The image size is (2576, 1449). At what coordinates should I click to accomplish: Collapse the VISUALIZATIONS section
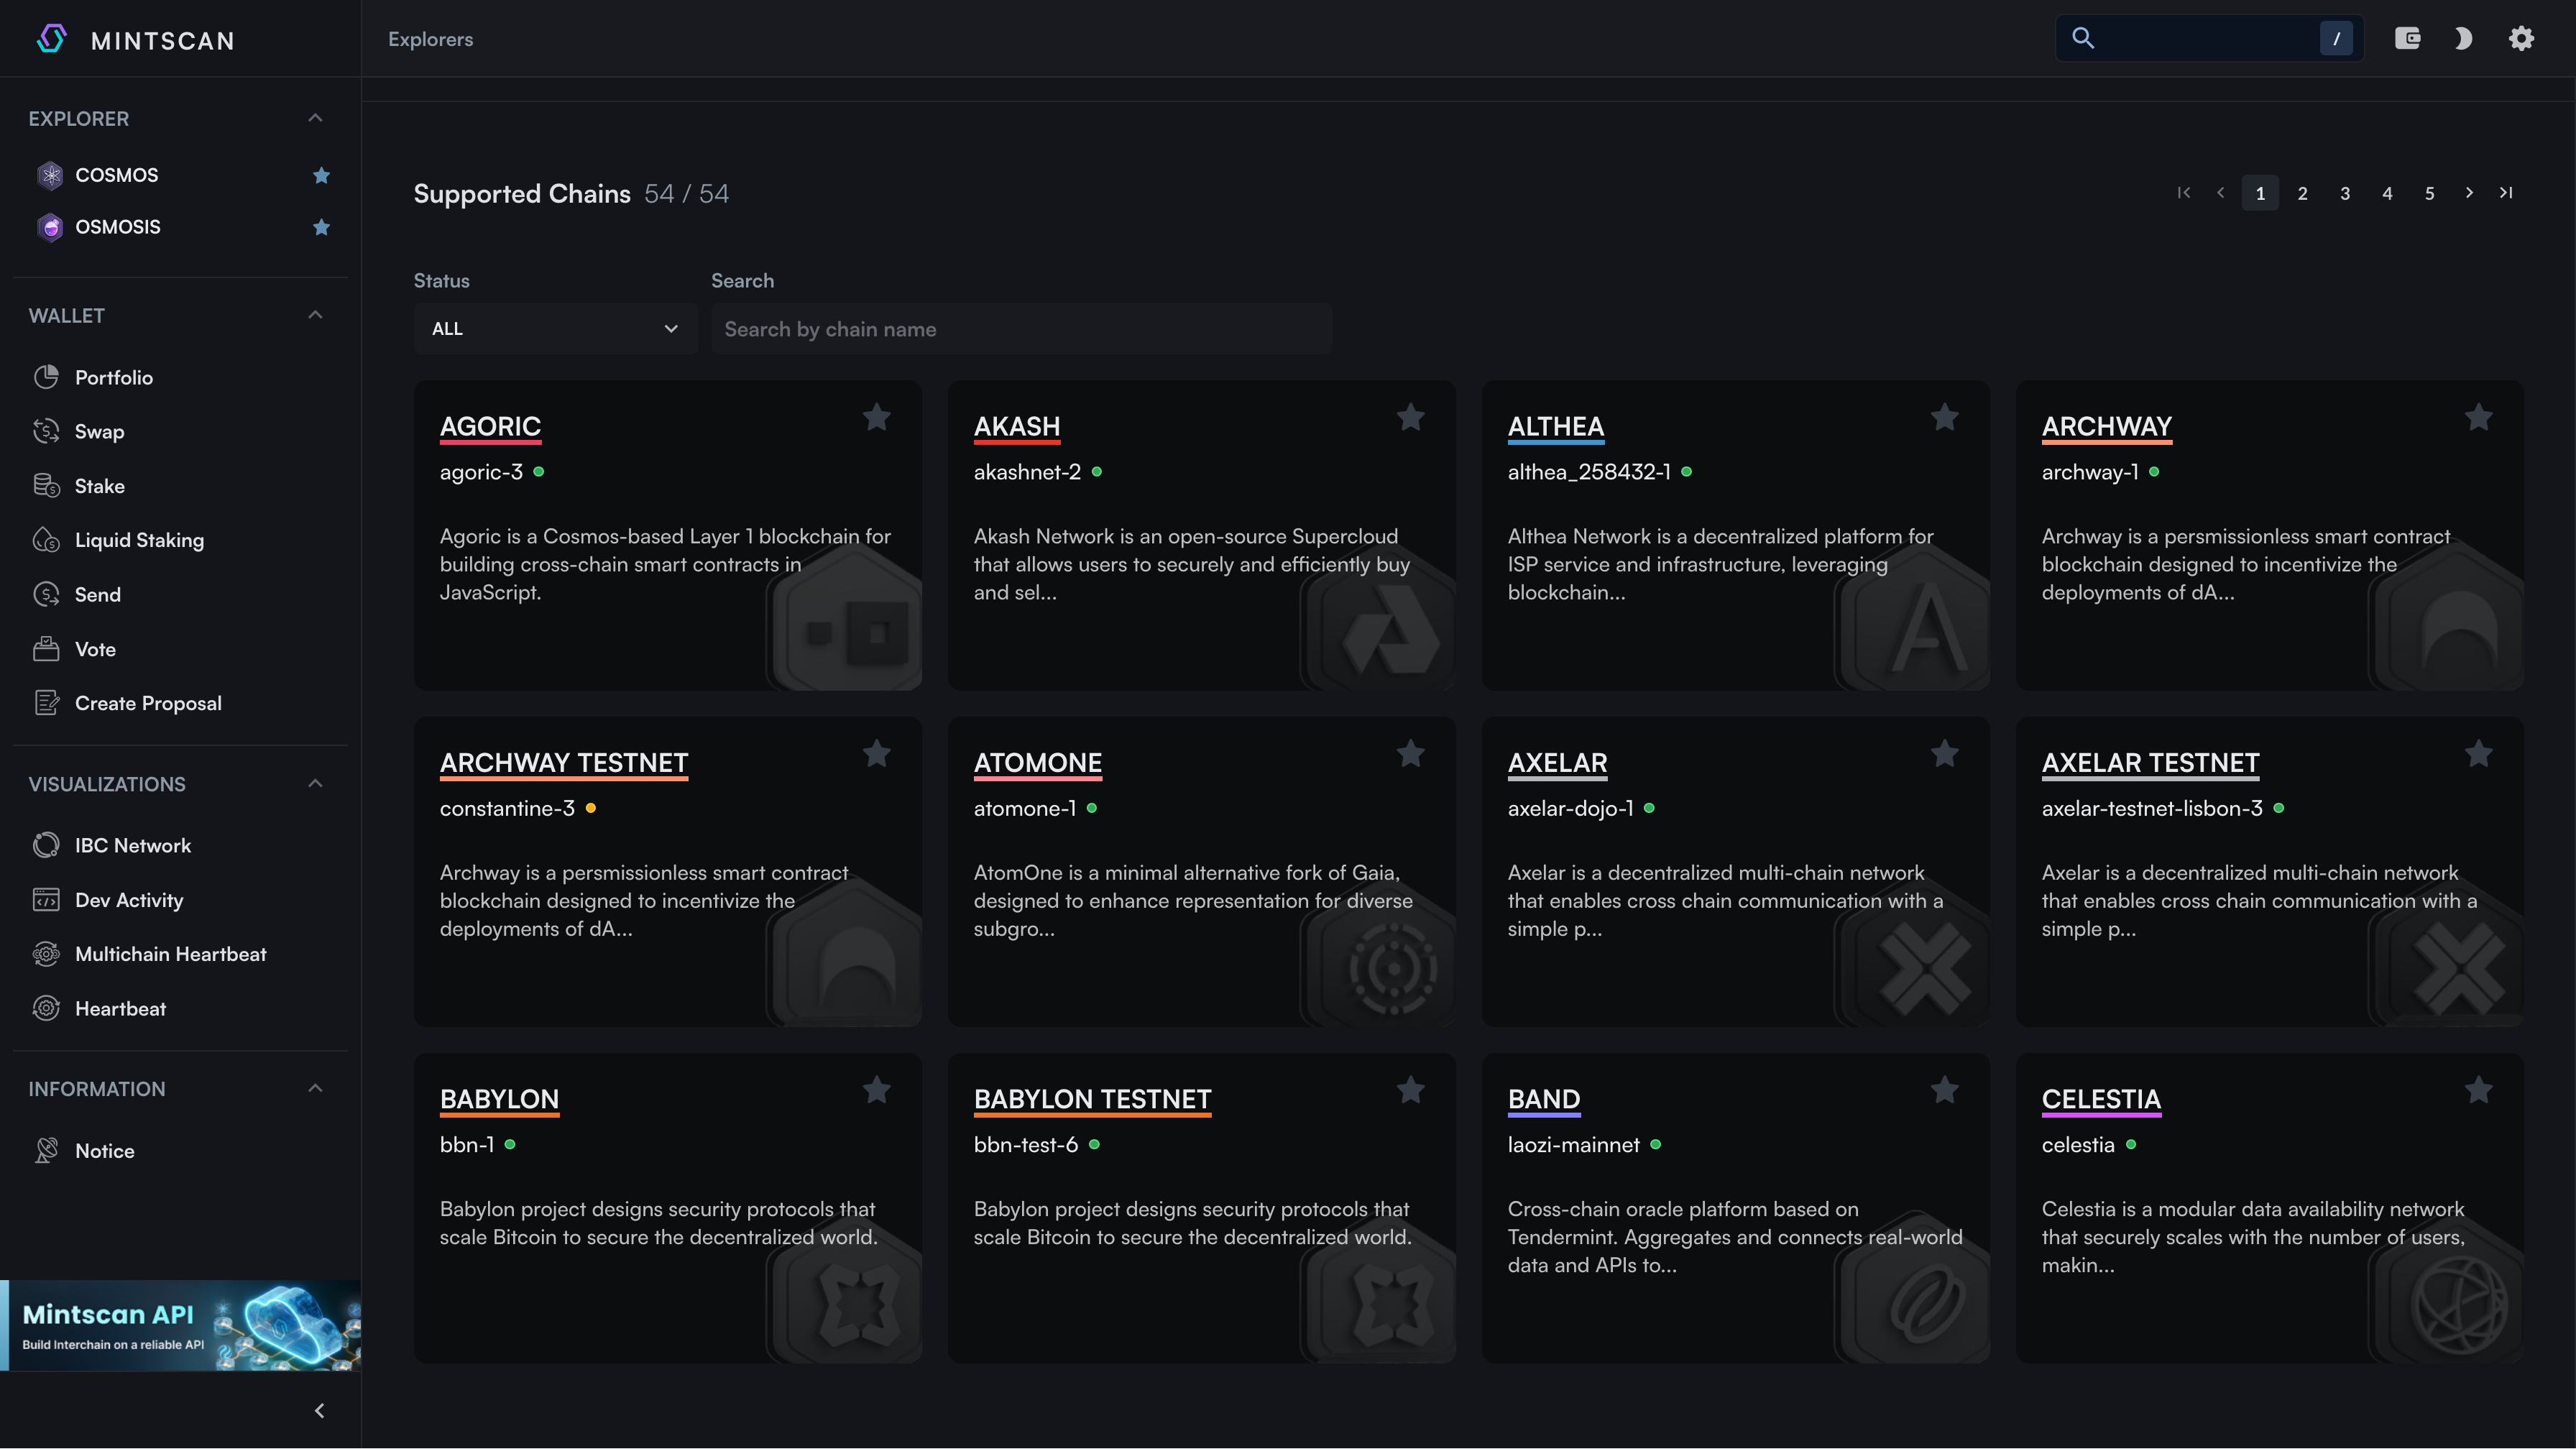coord(315,784)
